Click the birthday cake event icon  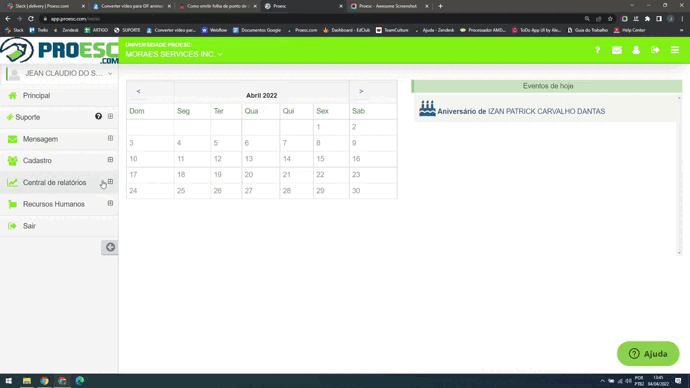tap(427, 109)
